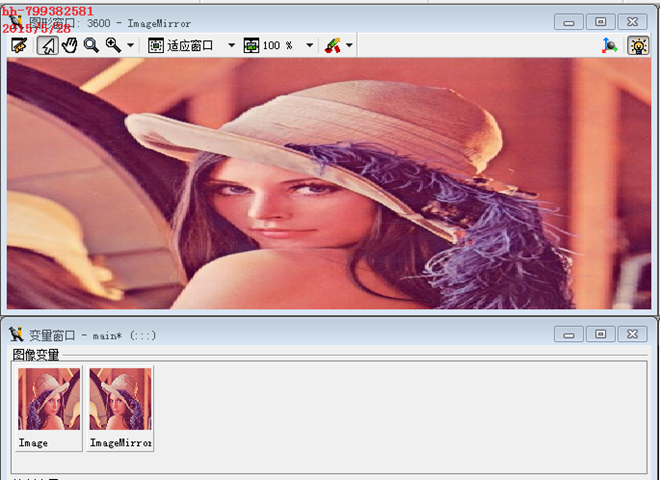The width and height of the screenshot is (660, 480).
Task: Maximize the 变量窗口 window
Action: tap(601, 334)
